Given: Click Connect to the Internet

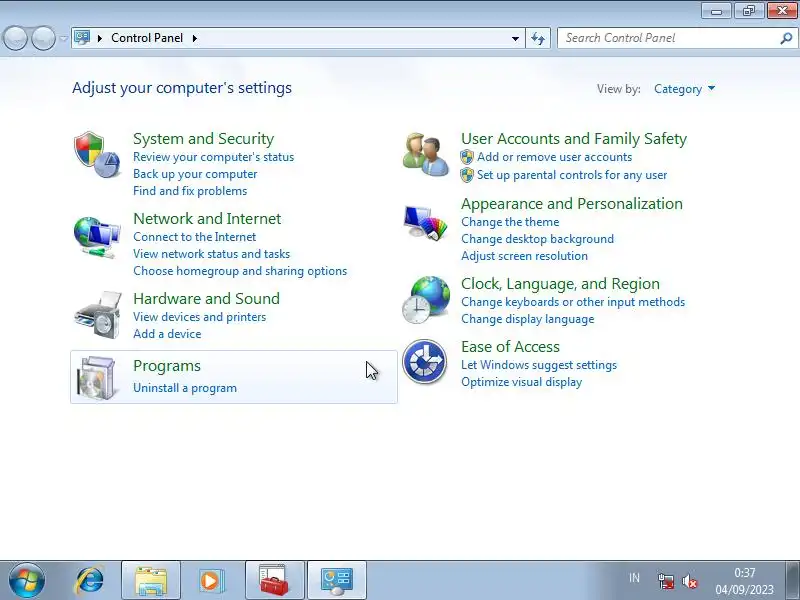Looking at the screenshot, I should (x=194, y=237).
